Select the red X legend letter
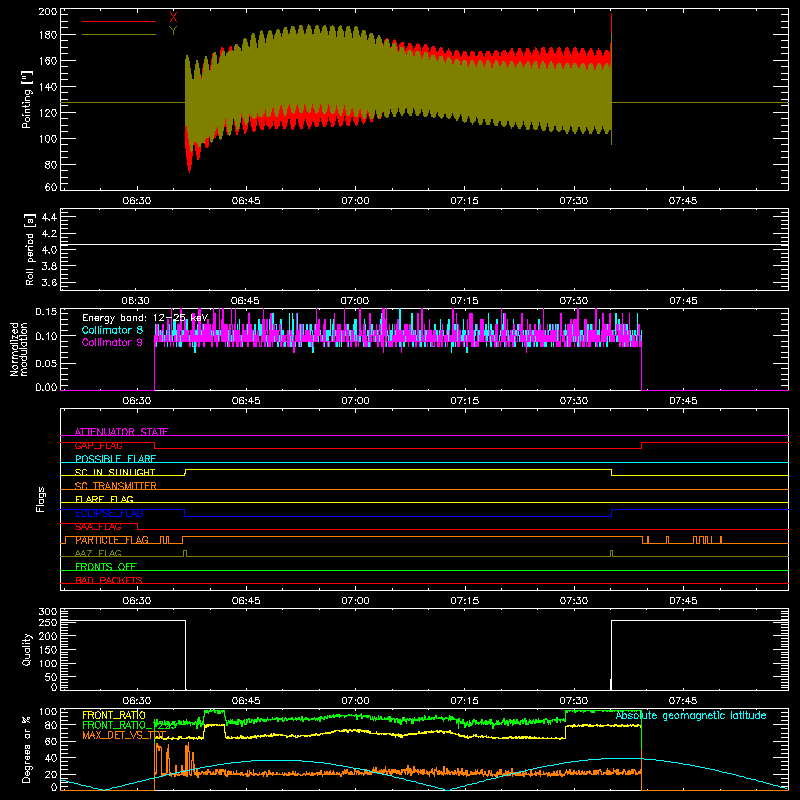Image resolution: width=800 pixels, height=800 pixels. (x=173, y=18)
